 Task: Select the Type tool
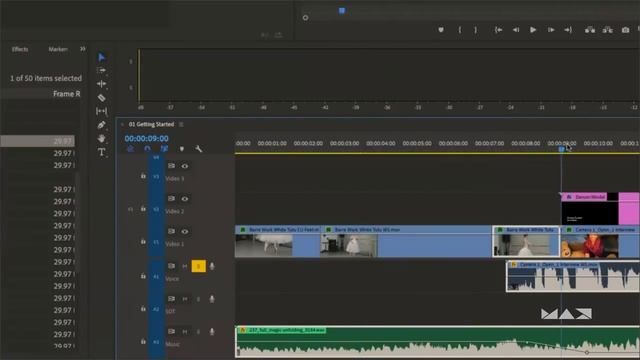click(x=102, y=152)
